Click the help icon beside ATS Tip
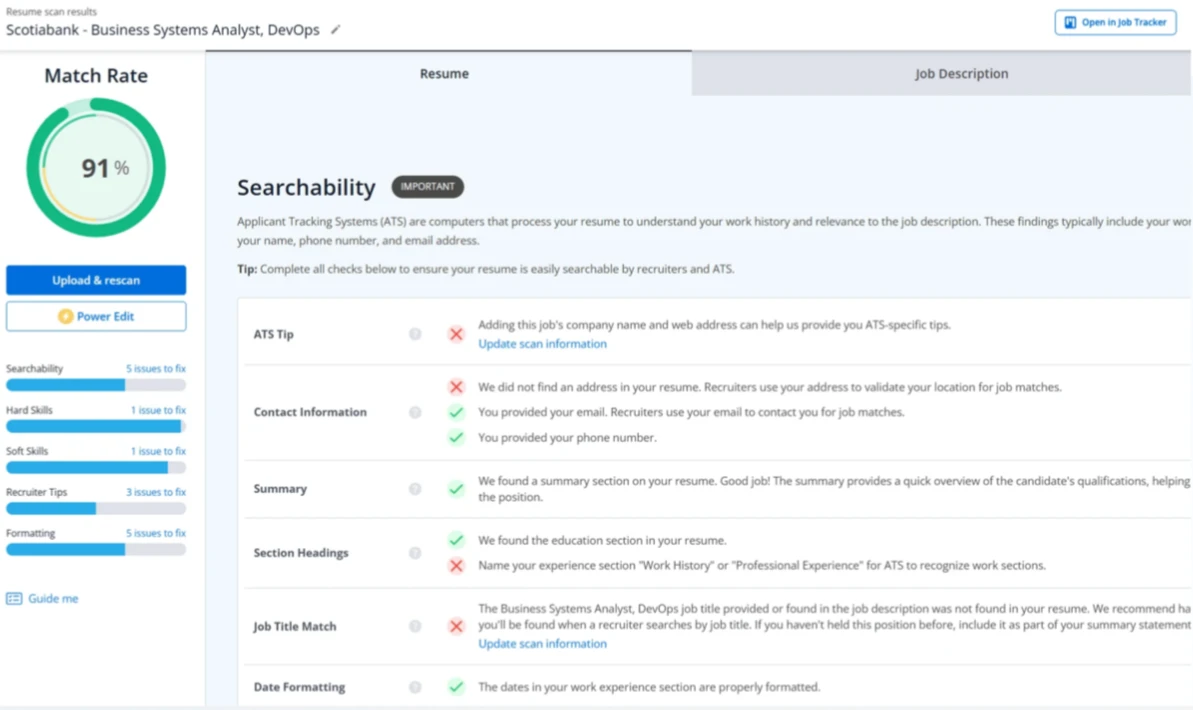The width and height of the screenshot is (1193, 710). pyautogui.click(x=415, y=334)
